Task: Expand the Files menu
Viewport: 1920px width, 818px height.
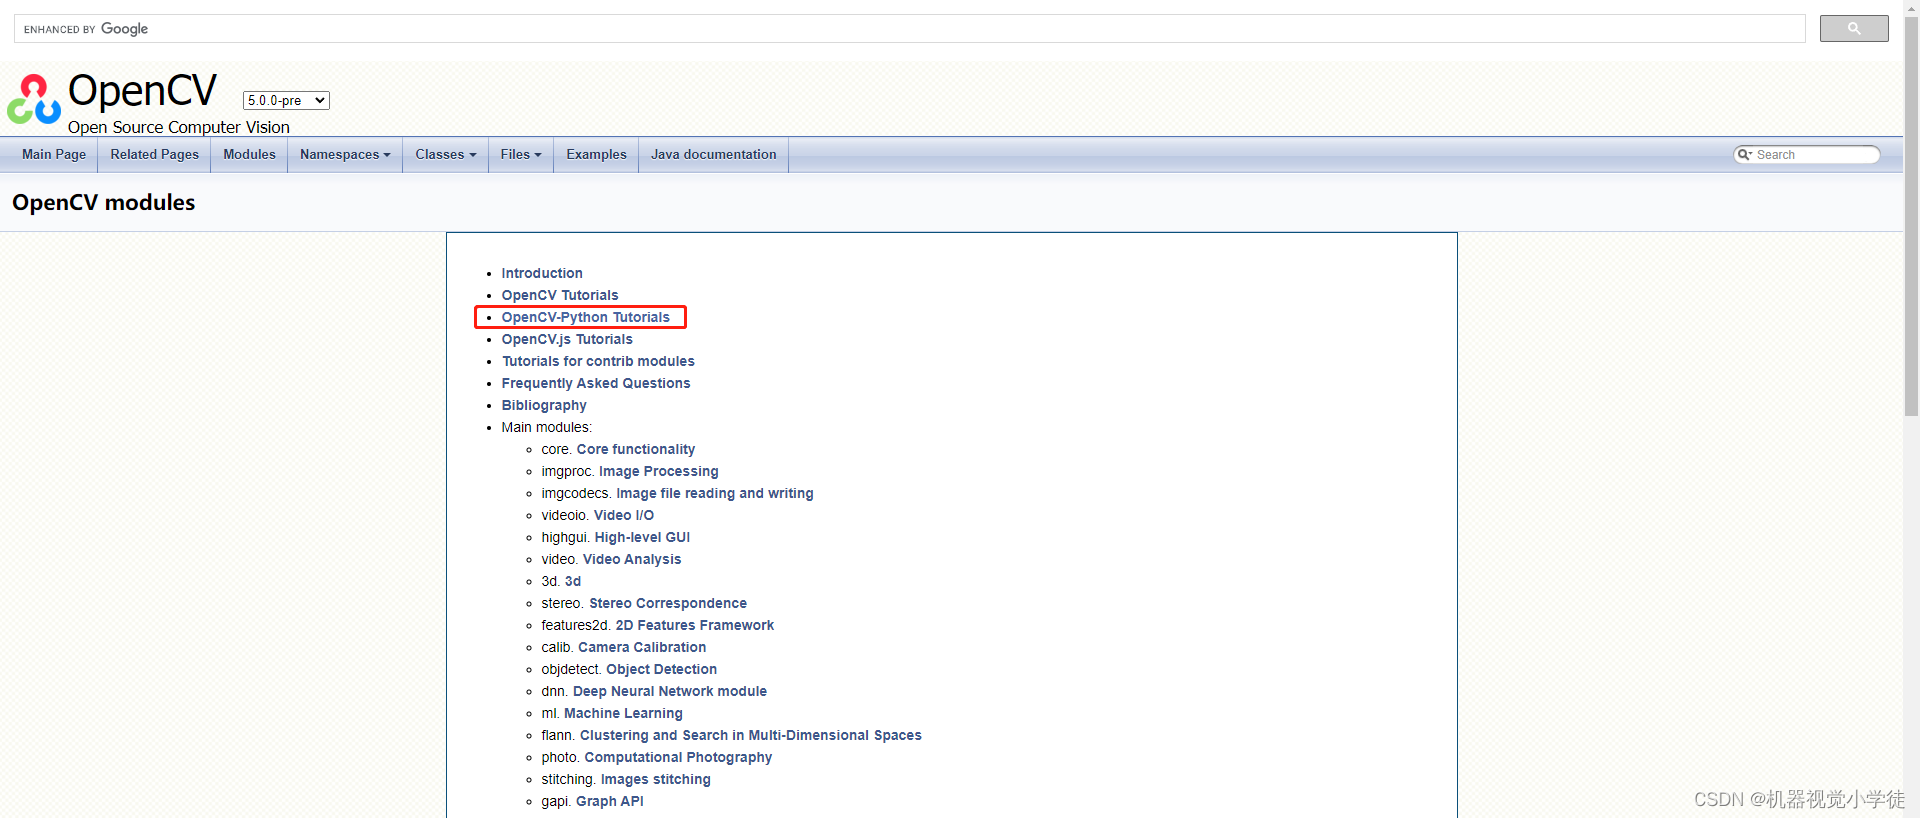Action: (x=521, y=155)
